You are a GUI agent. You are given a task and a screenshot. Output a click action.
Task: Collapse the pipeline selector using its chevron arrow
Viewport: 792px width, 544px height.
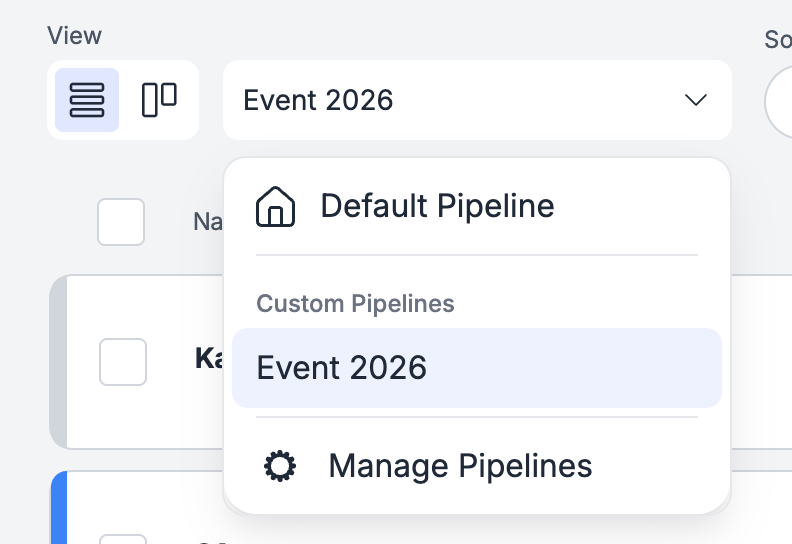(x=696, y=100)
